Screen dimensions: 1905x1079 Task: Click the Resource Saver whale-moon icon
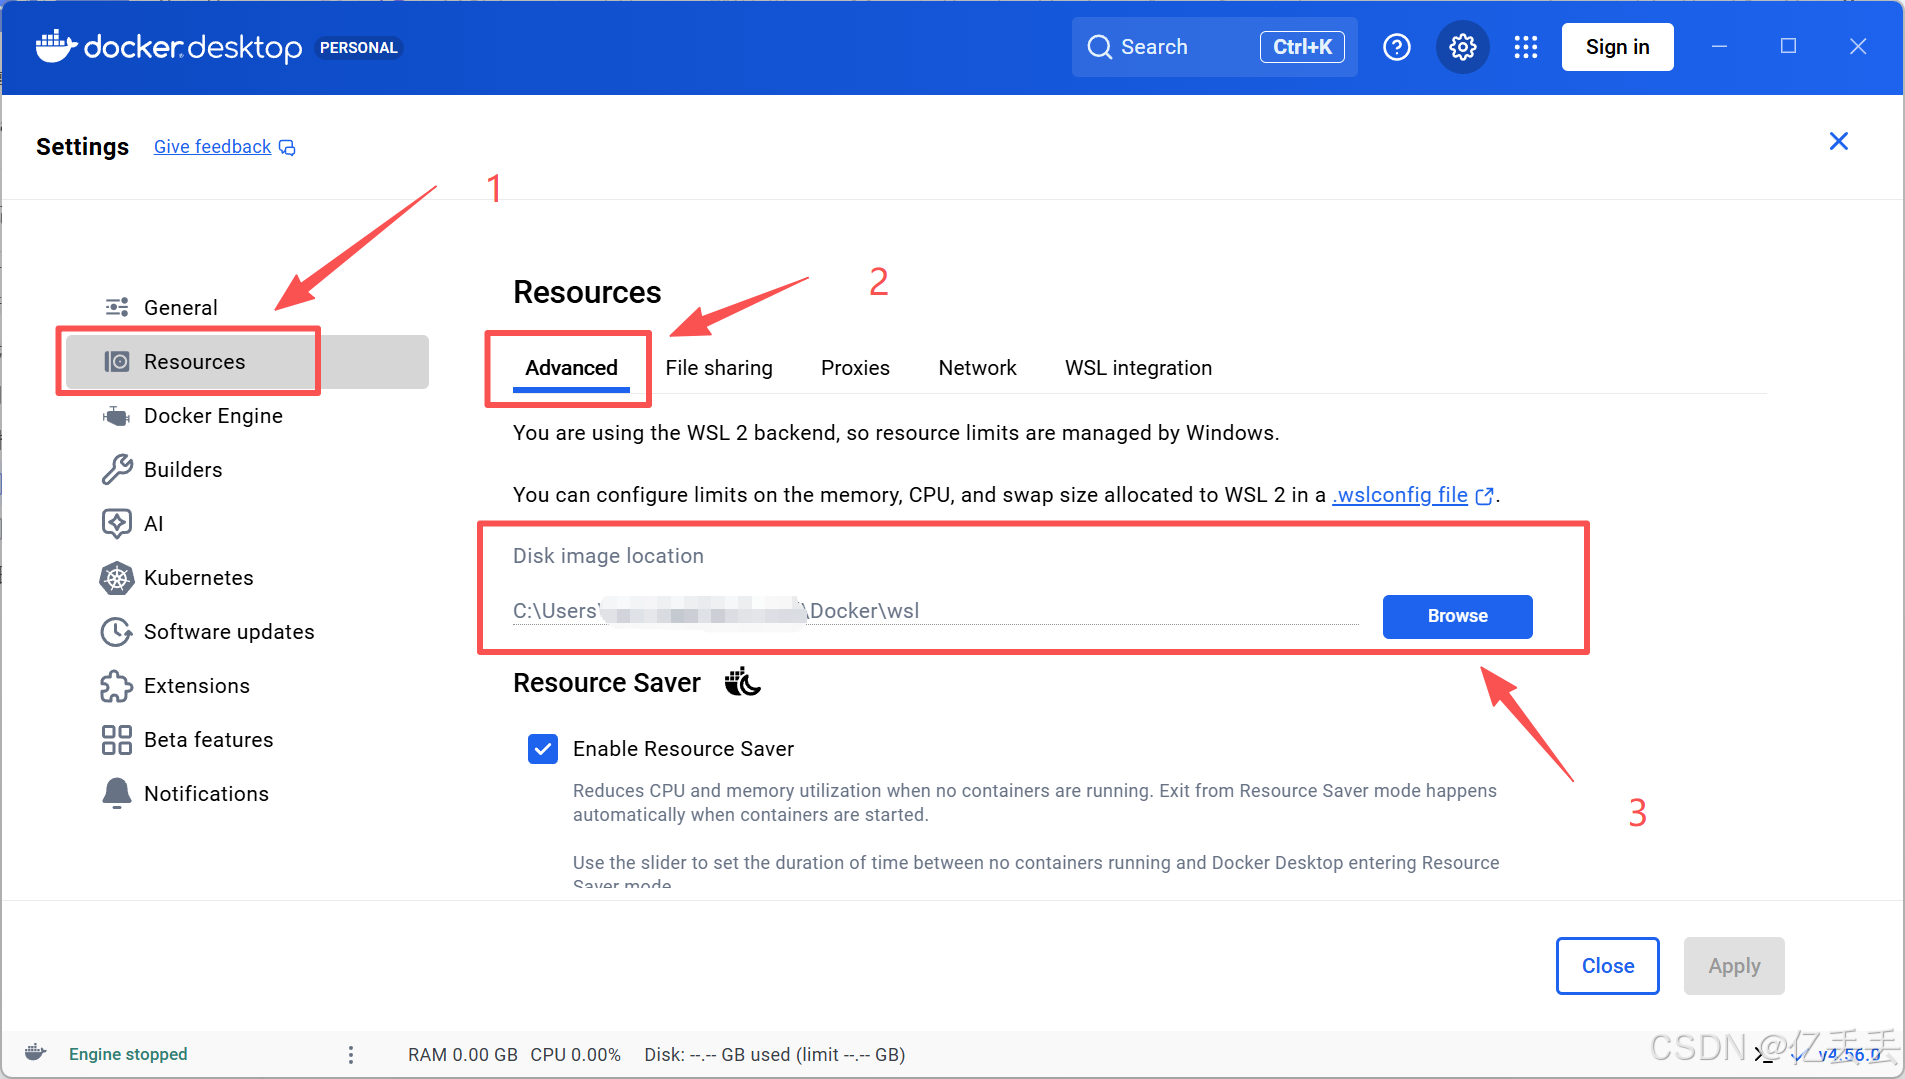(x=743, y=682)
